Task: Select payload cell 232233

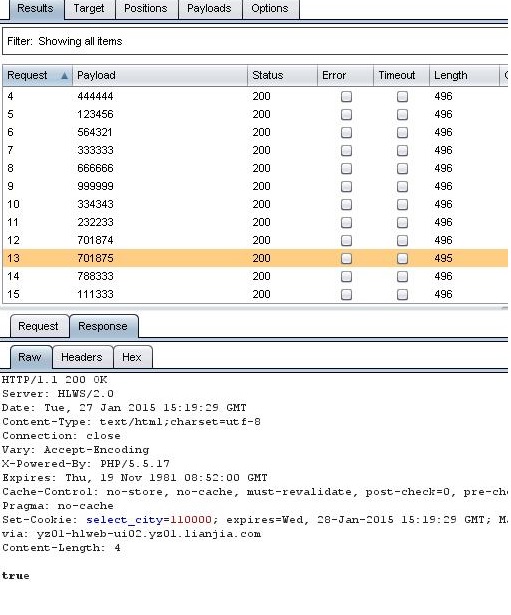Action: click(95, 223)
